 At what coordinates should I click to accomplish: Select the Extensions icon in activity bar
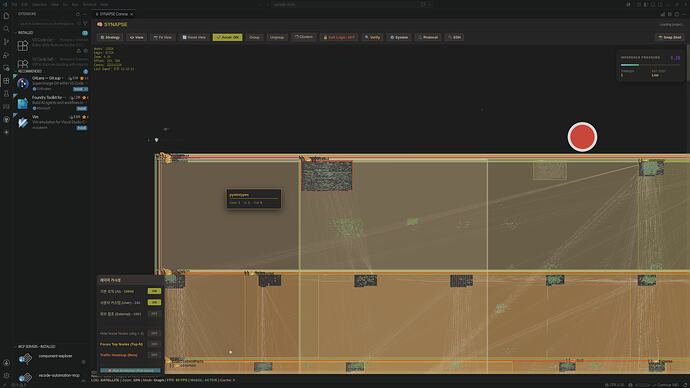(x=6, y=81)
